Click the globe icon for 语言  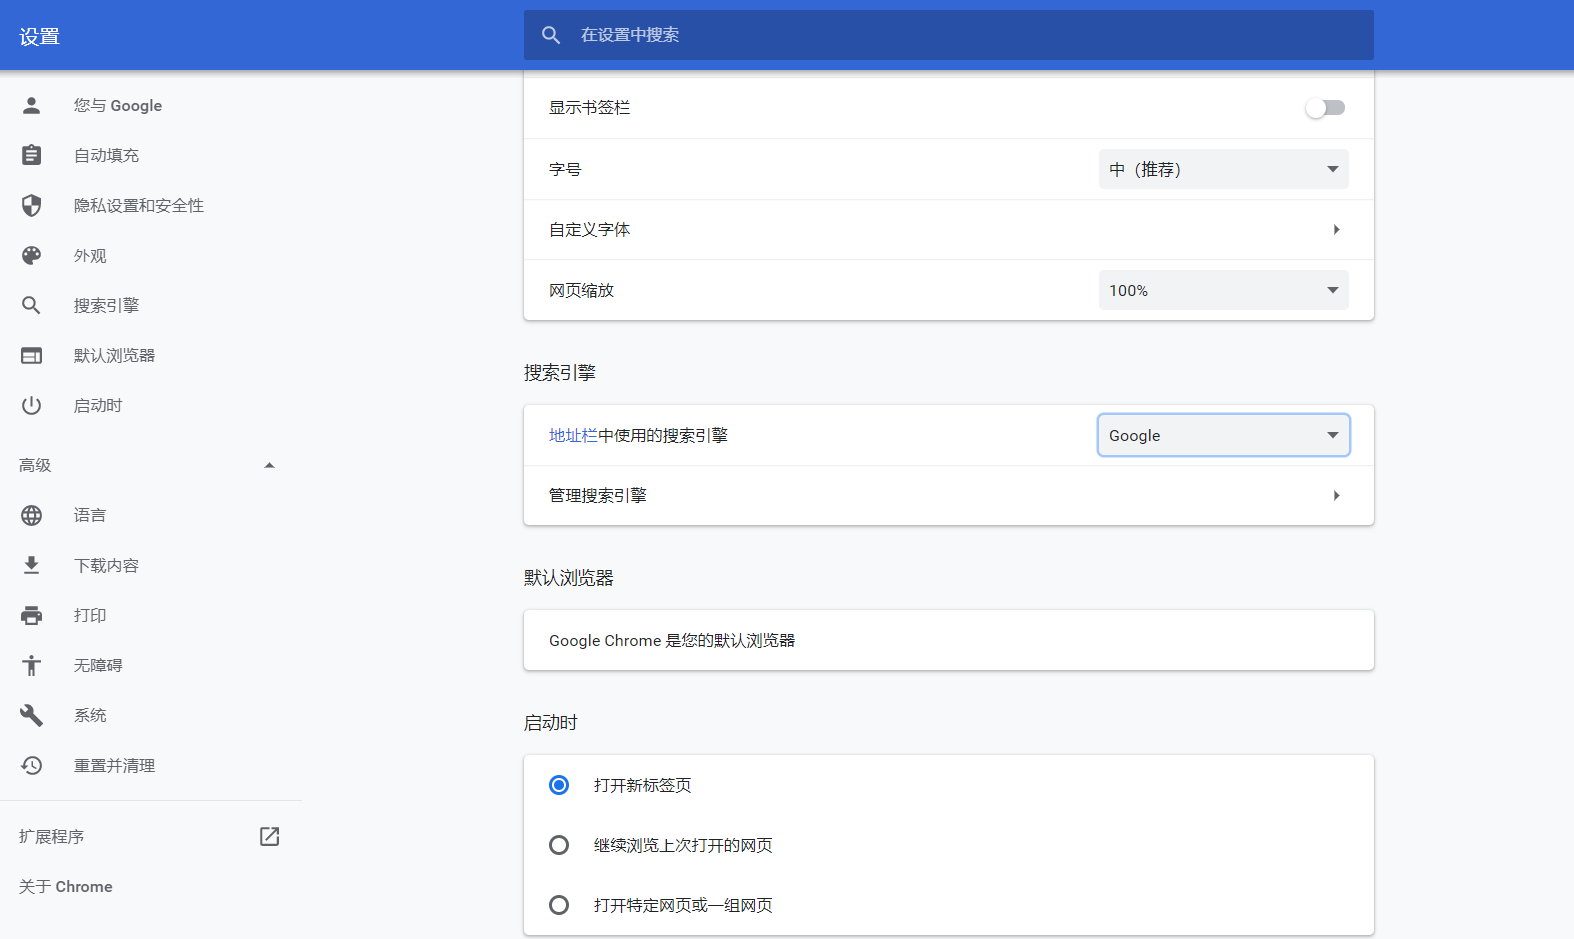coord(32,515)
